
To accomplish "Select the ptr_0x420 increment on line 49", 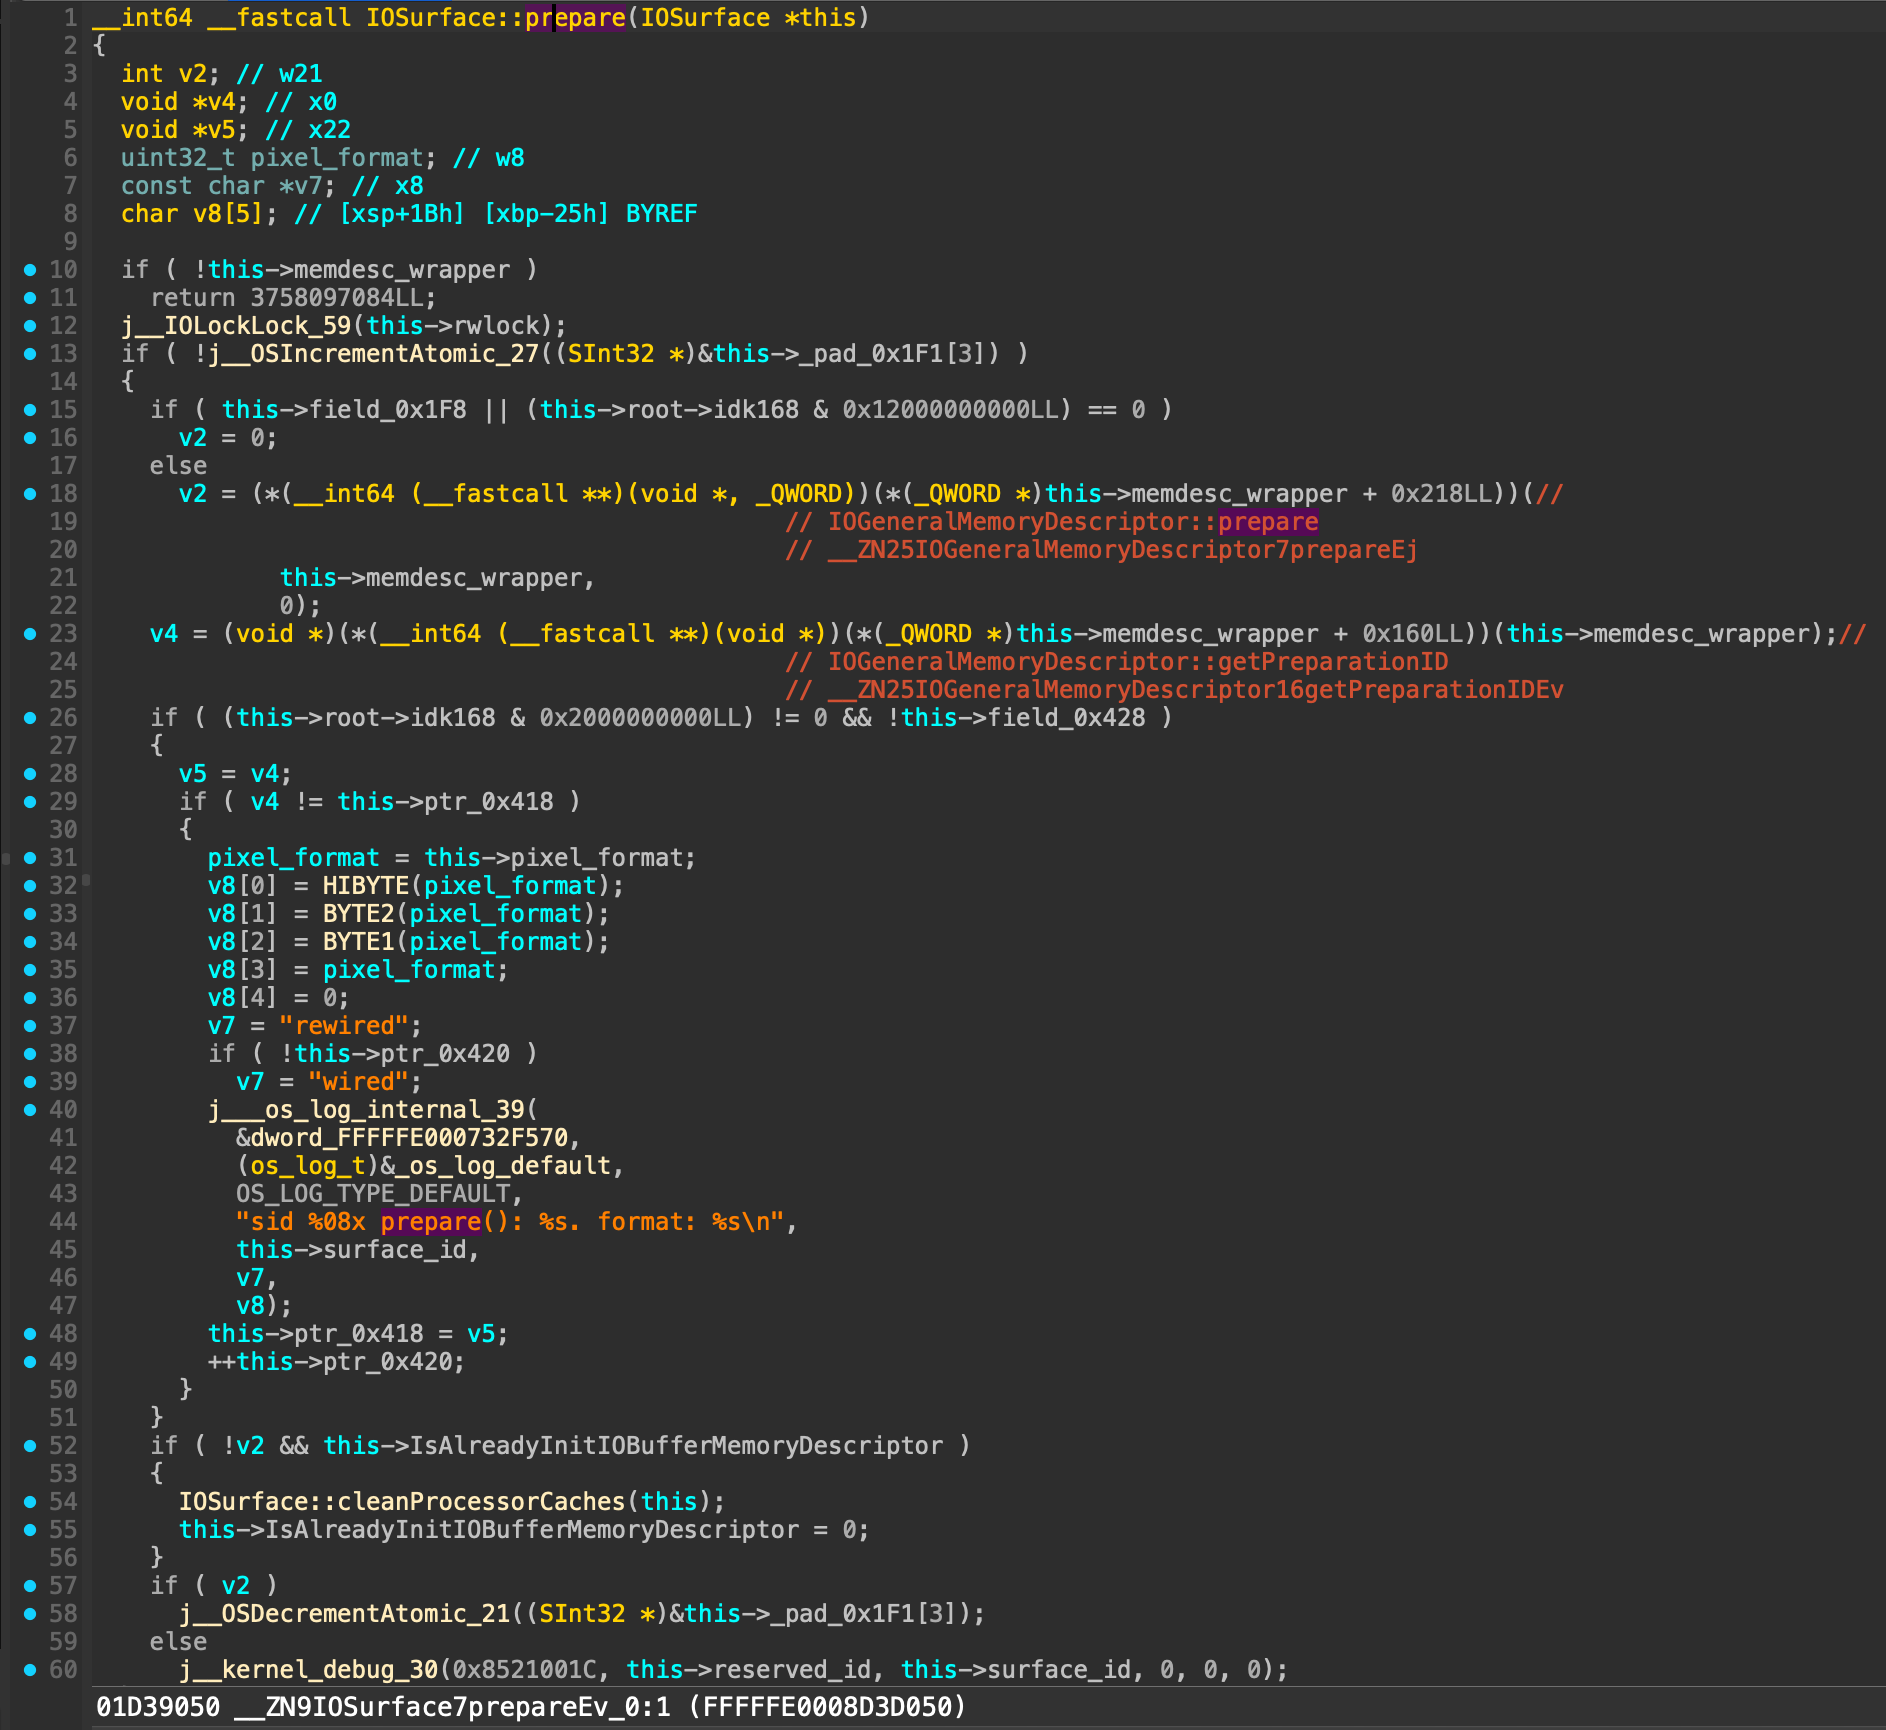I will (335, 1361).
